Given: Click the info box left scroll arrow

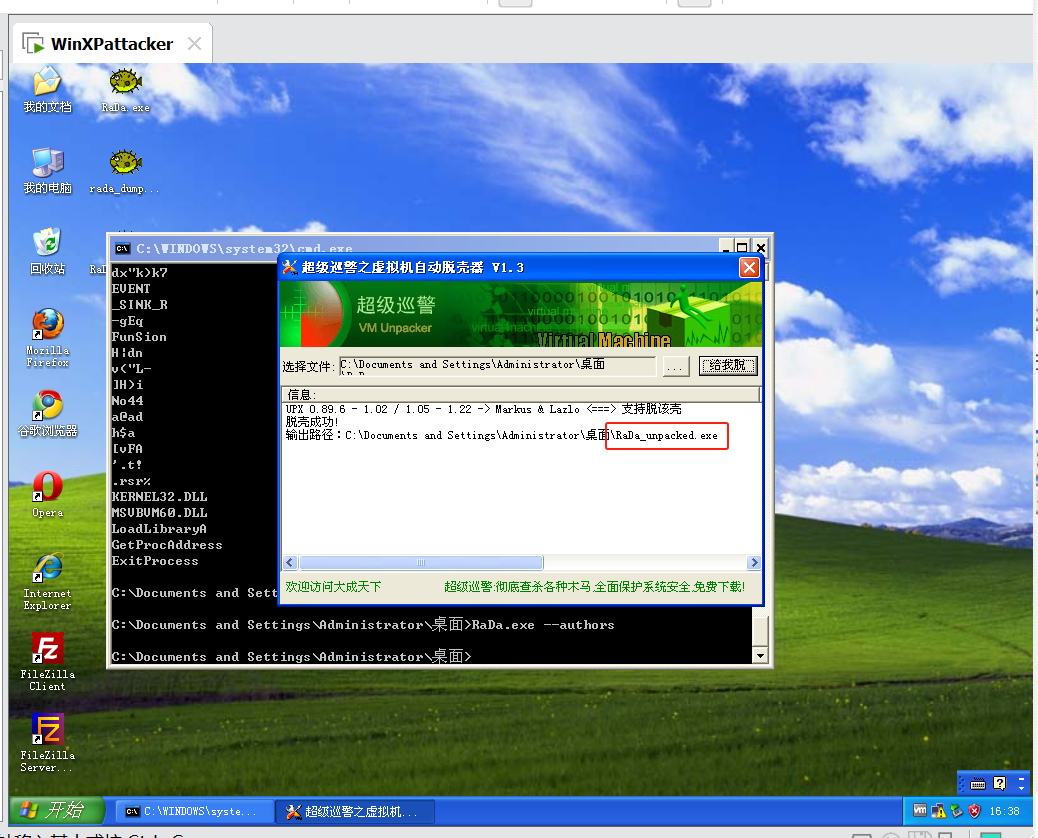Looking at the screenshot, I should coord(290,563).
